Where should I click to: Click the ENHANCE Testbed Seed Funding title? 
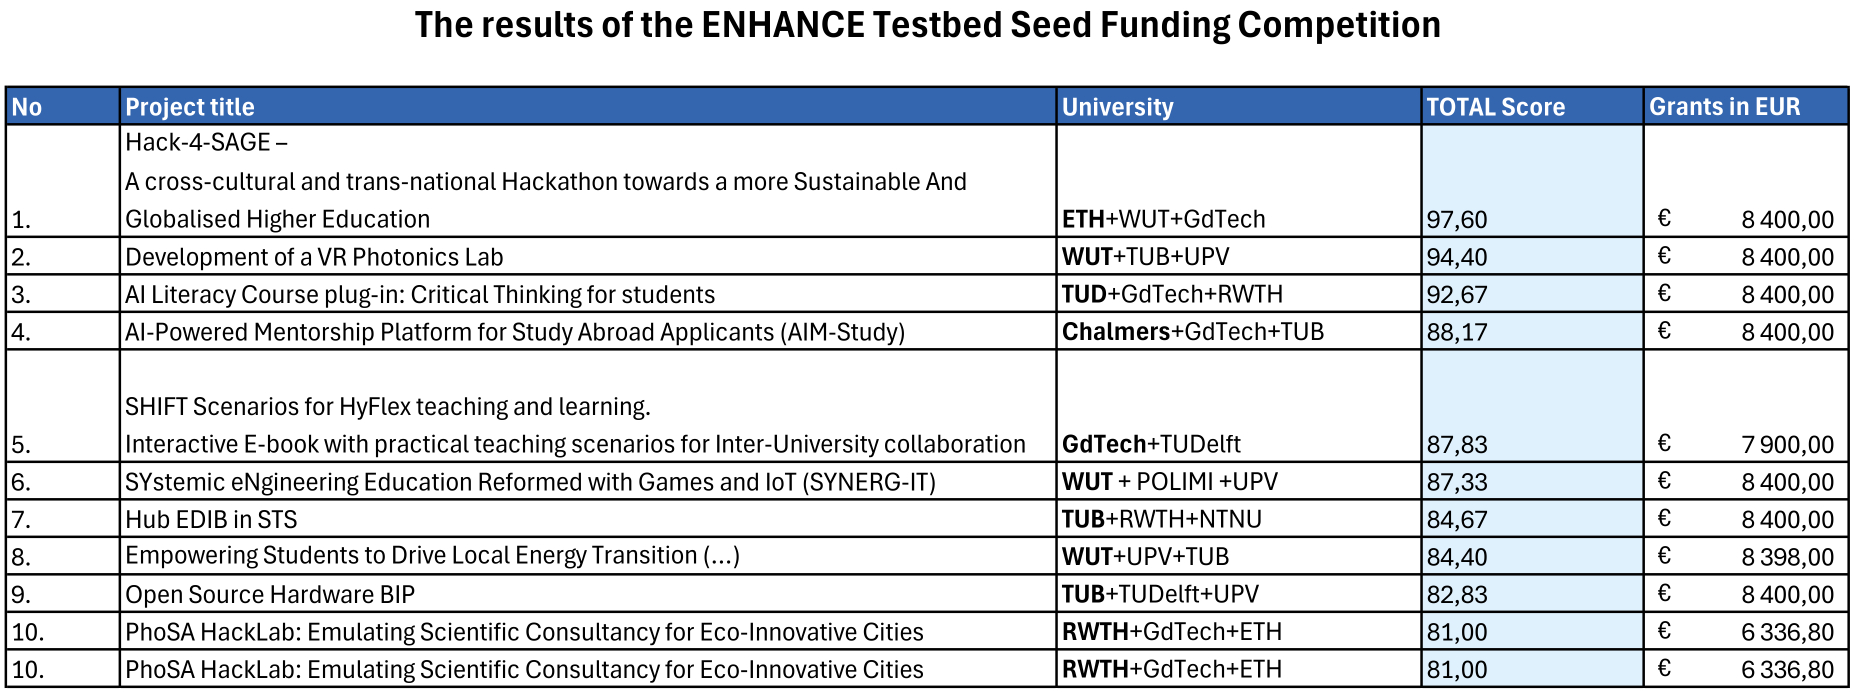pyautogui.click(x=927, y=25)
